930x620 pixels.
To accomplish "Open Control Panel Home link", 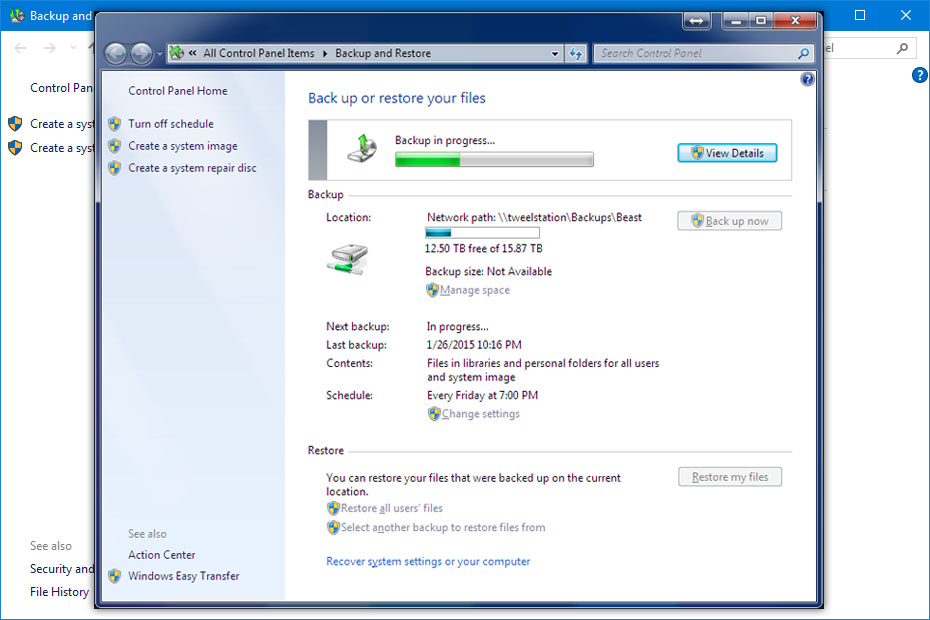I will click(178, 91).
